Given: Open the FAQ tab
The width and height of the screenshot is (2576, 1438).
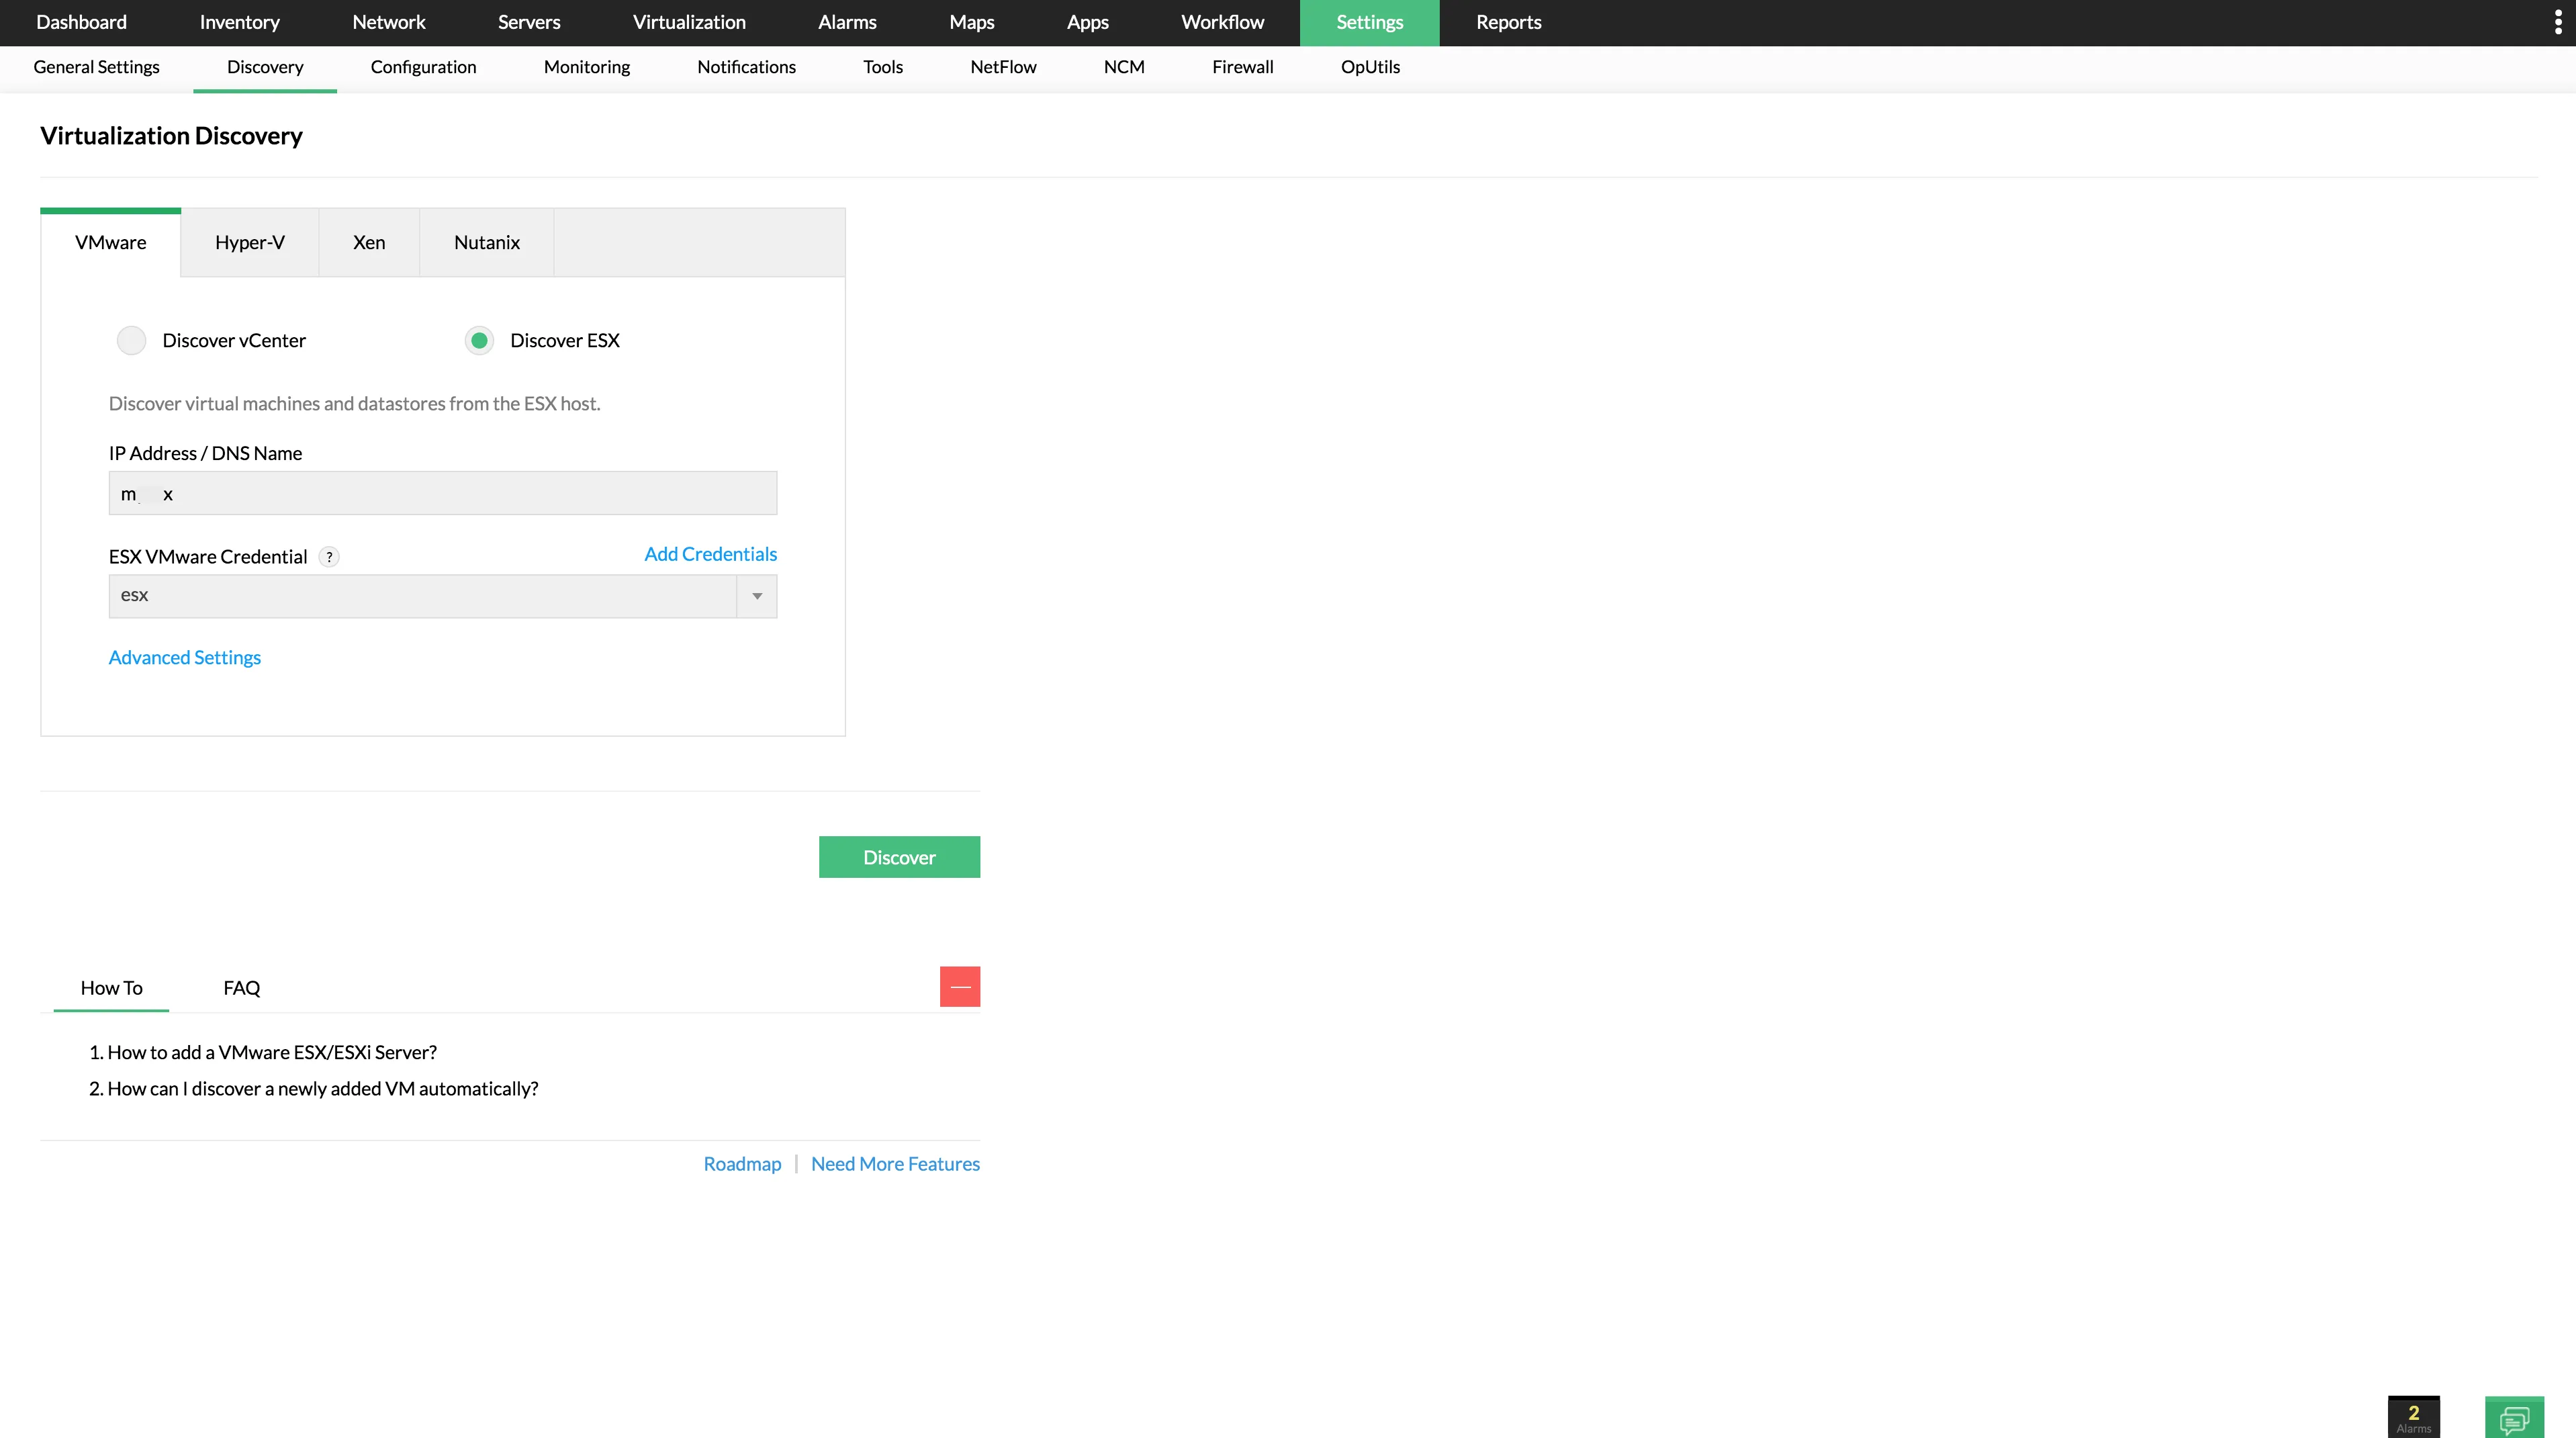Looking at the screenshot, I should [241, 987].
